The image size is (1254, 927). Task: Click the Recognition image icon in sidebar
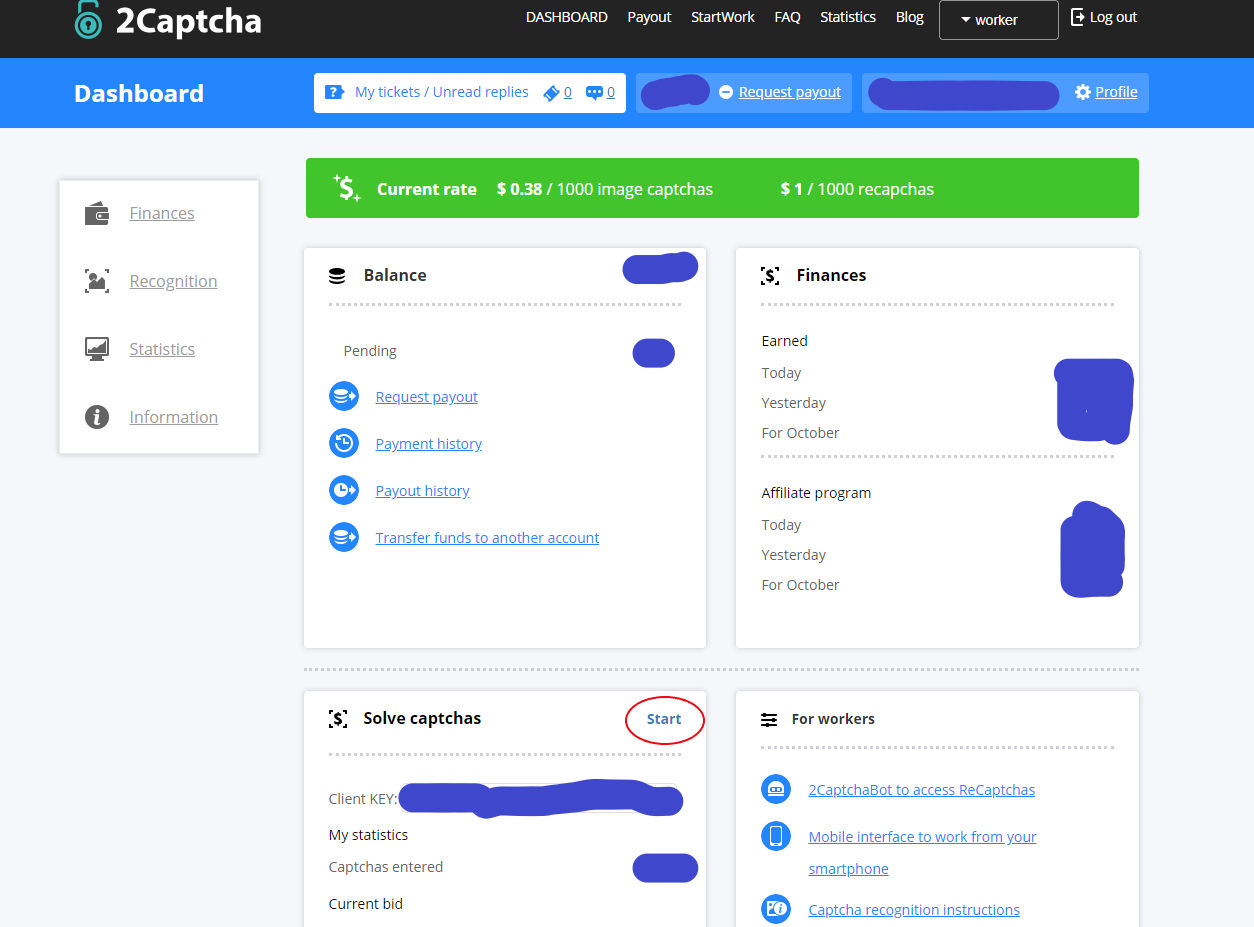tap(97, 281)
